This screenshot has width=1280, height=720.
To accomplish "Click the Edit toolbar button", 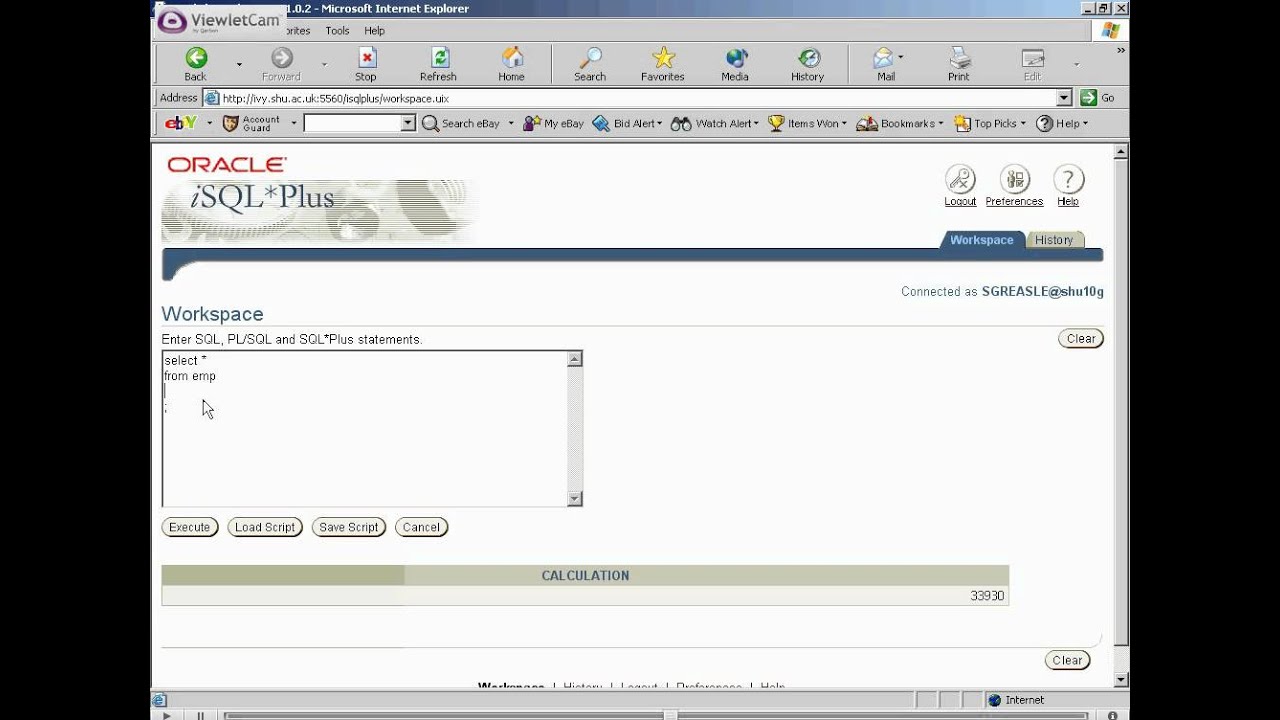I will point(1032,64).
